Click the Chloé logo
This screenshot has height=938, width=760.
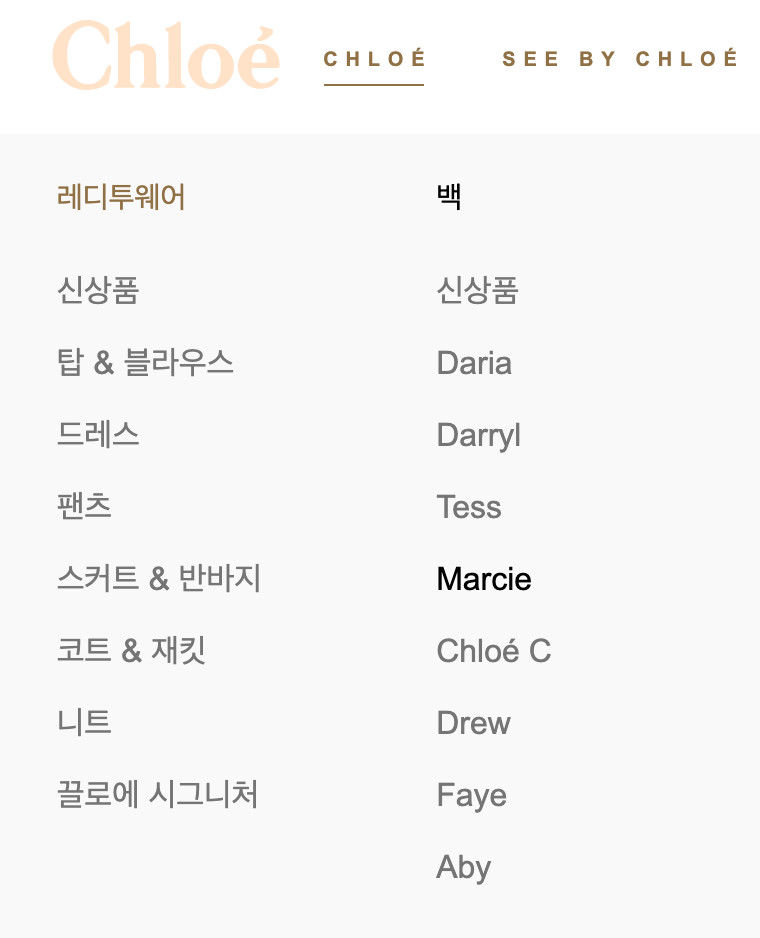pos(166,58)
